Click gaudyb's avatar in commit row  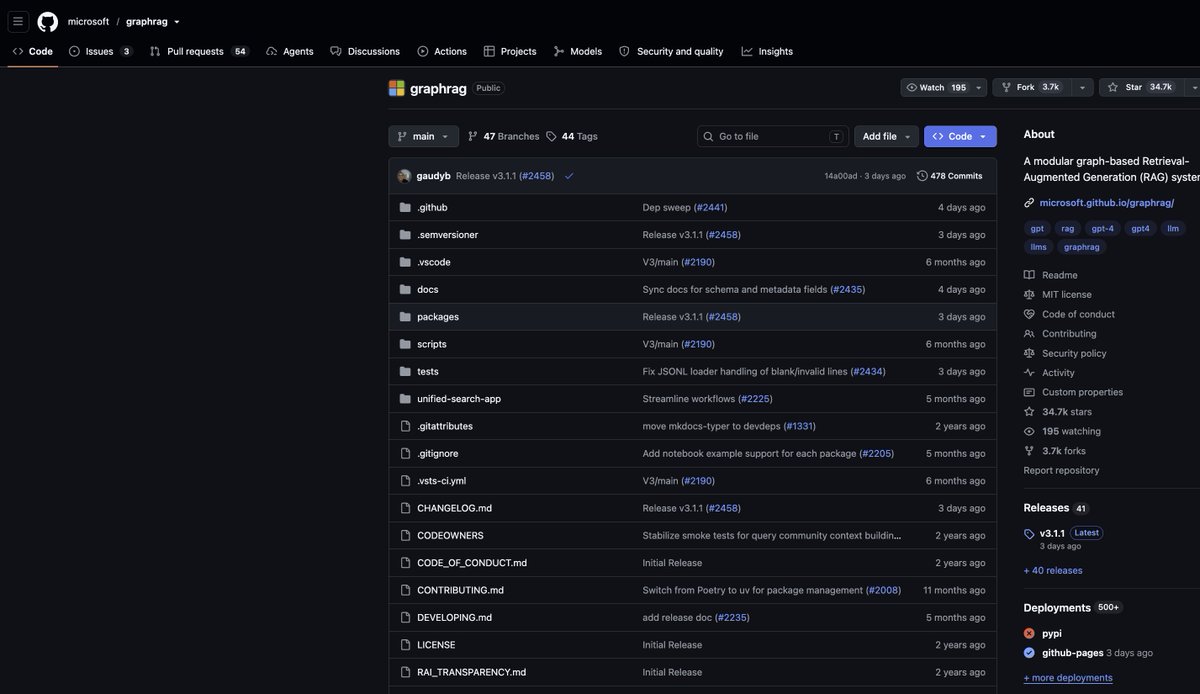[404, 176]
